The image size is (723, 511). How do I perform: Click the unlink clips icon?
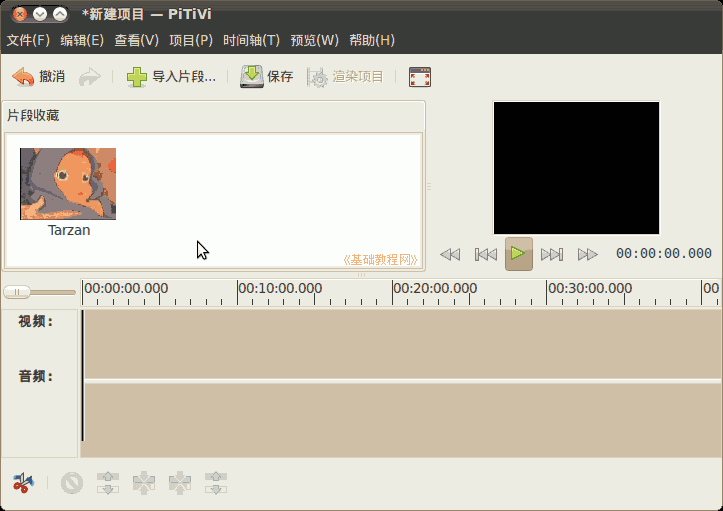[108, 483]
